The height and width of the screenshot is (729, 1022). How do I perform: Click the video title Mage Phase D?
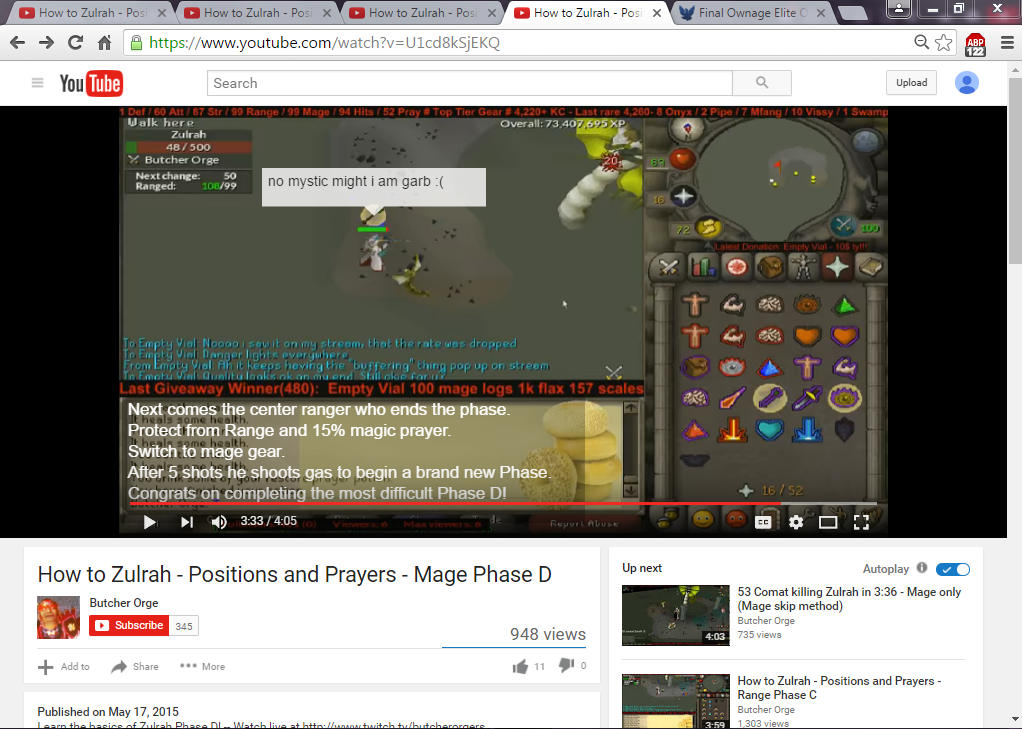295,574
